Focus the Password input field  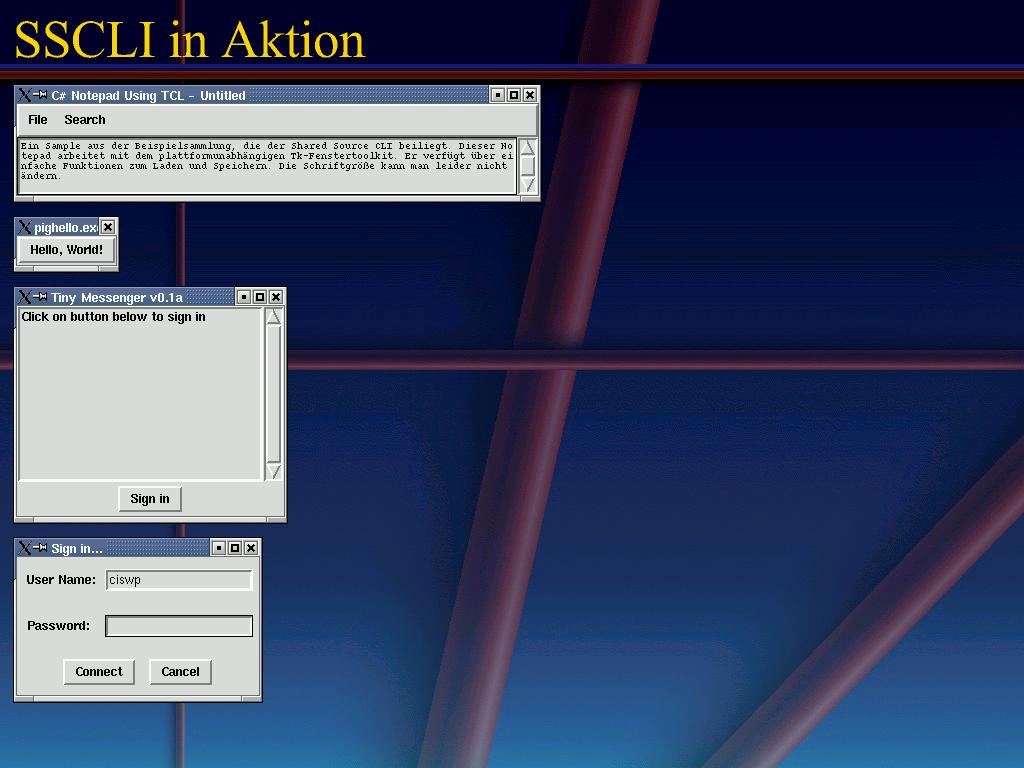pyautogui.click(x=179, y=626)
